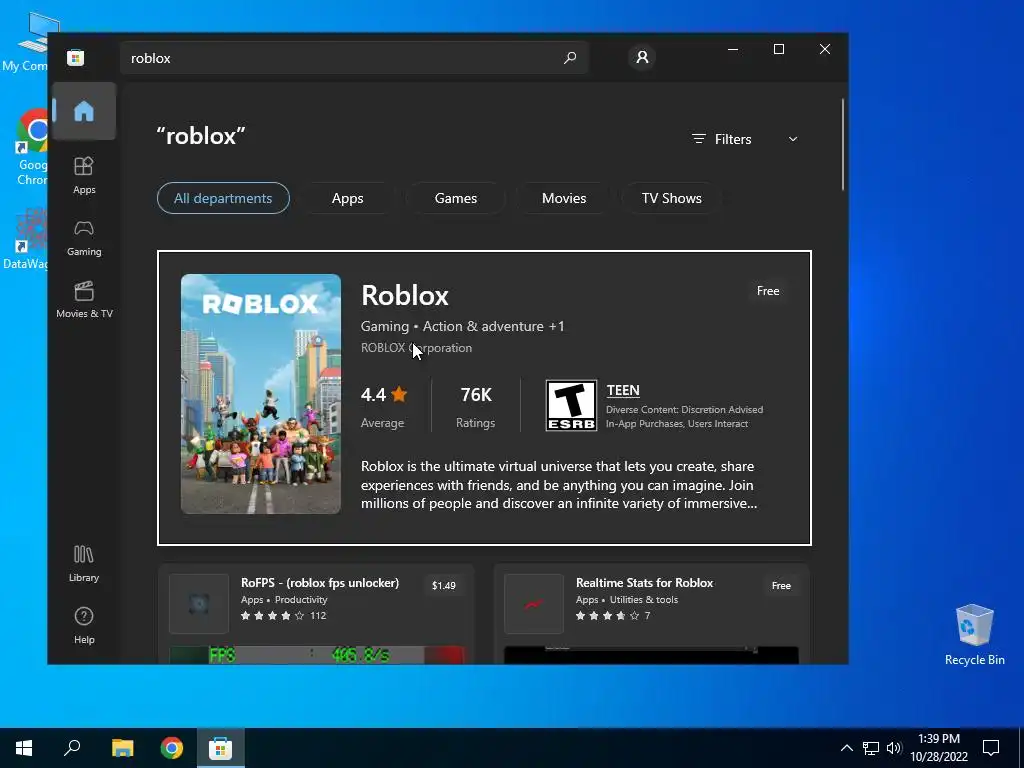This screenshot has width=1024, height=768.
Task: Click ROBLOX Corporation publisher text
Action: coord(416,348)
